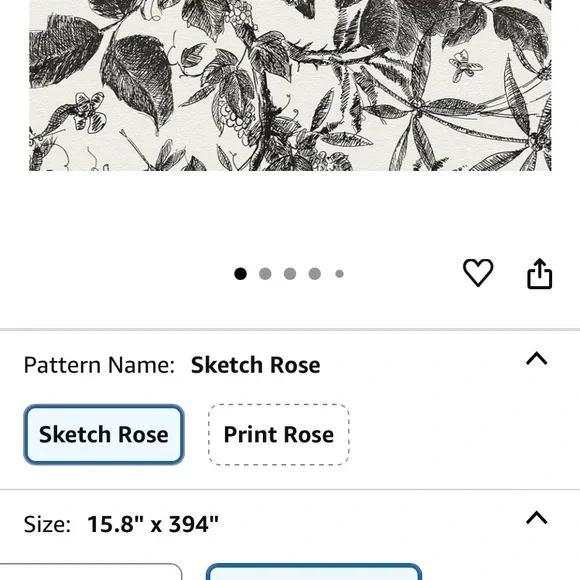Select the unselected size option at left

coord(91,572)
